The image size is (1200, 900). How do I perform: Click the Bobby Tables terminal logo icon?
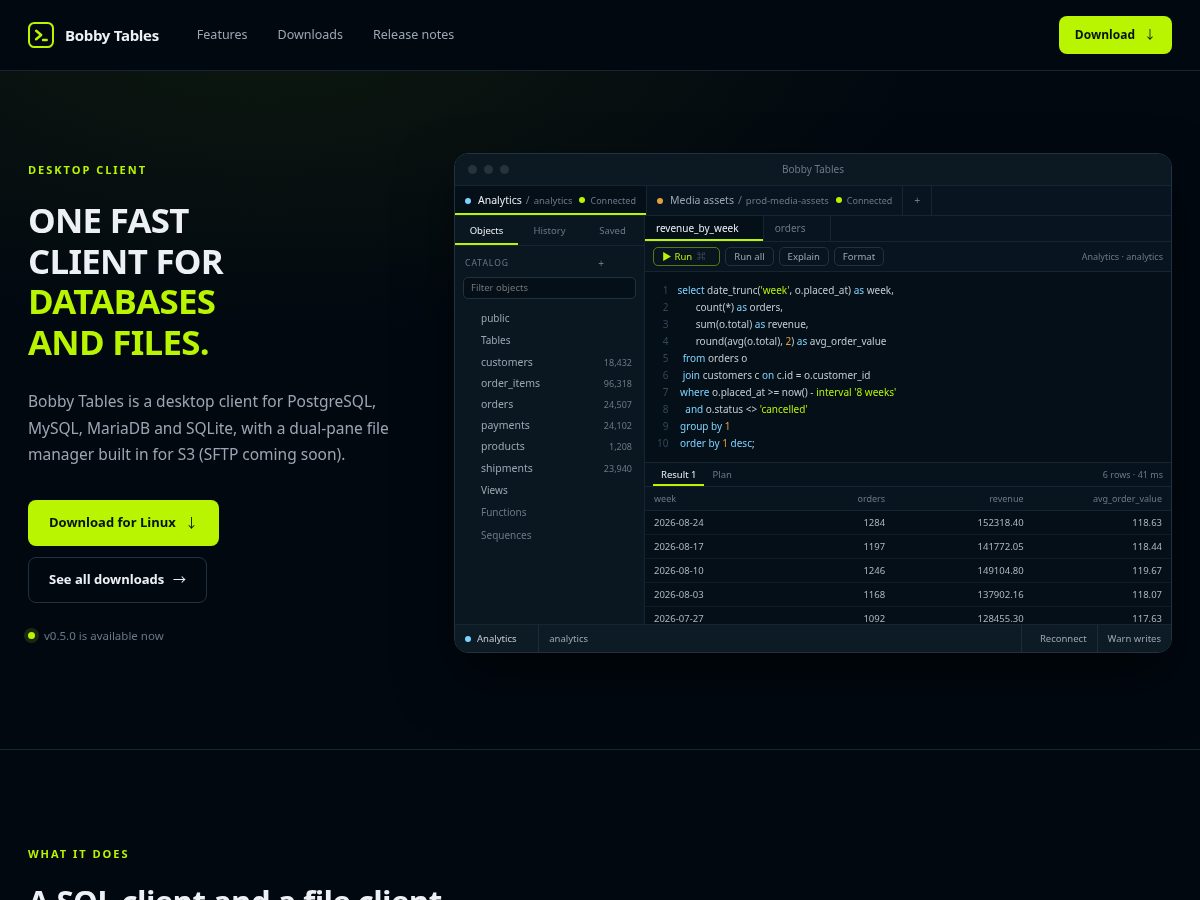click(x=41, y=35)
